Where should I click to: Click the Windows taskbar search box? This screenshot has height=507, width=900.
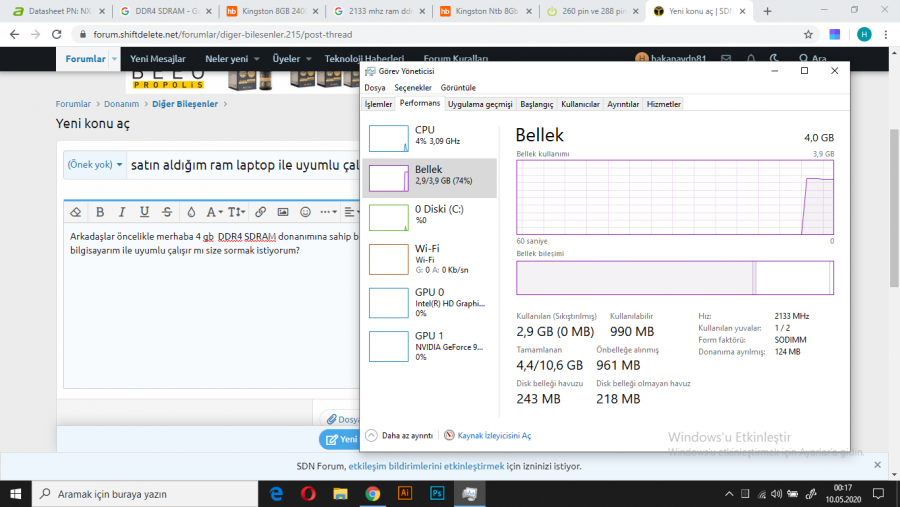[x=145, y=494]
